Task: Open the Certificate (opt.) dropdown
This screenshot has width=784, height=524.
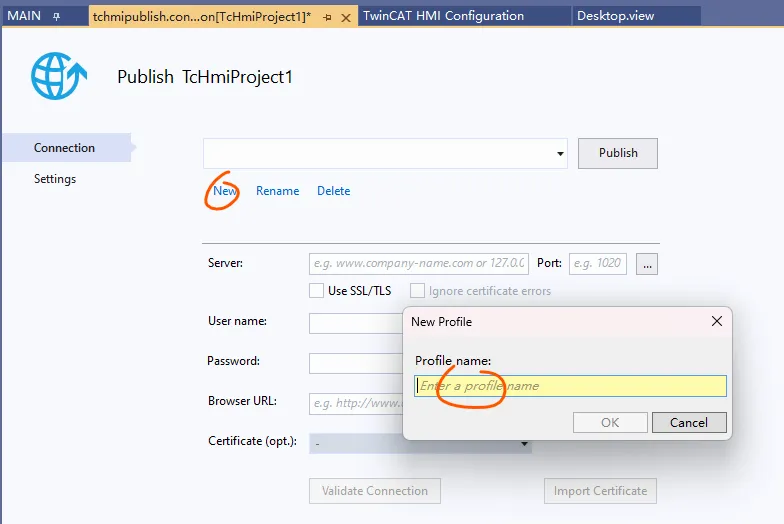Action: [420, 444]
